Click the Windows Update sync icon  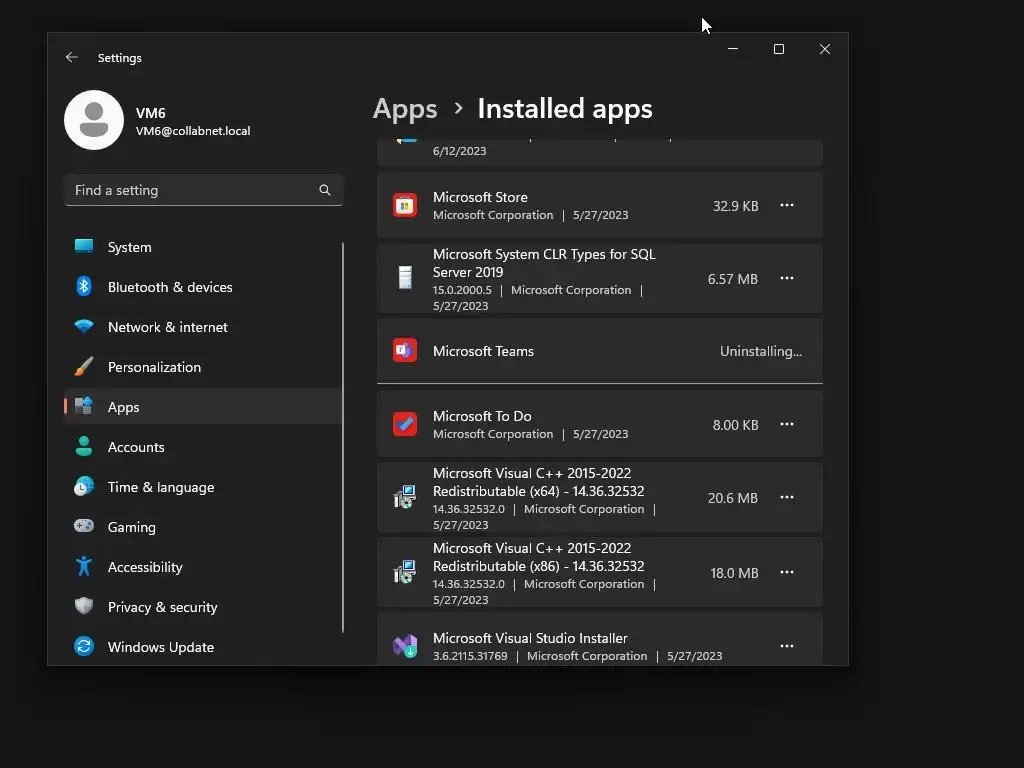(84, 646)
